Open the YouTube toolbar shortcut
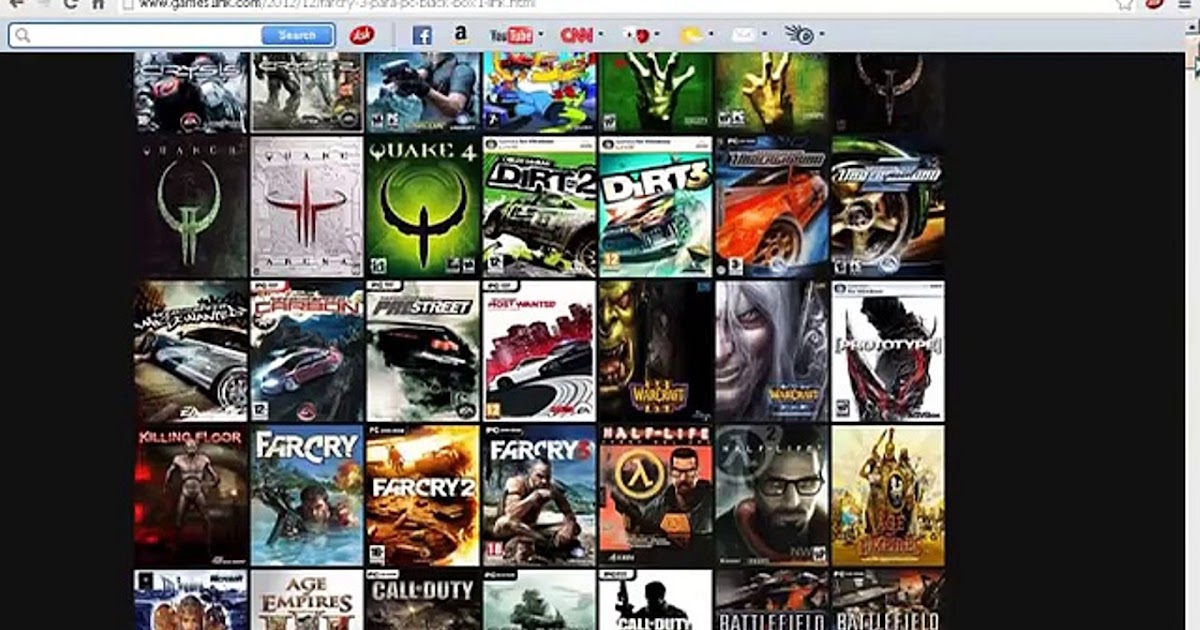The image size is (1200, 630). (510, 35)
